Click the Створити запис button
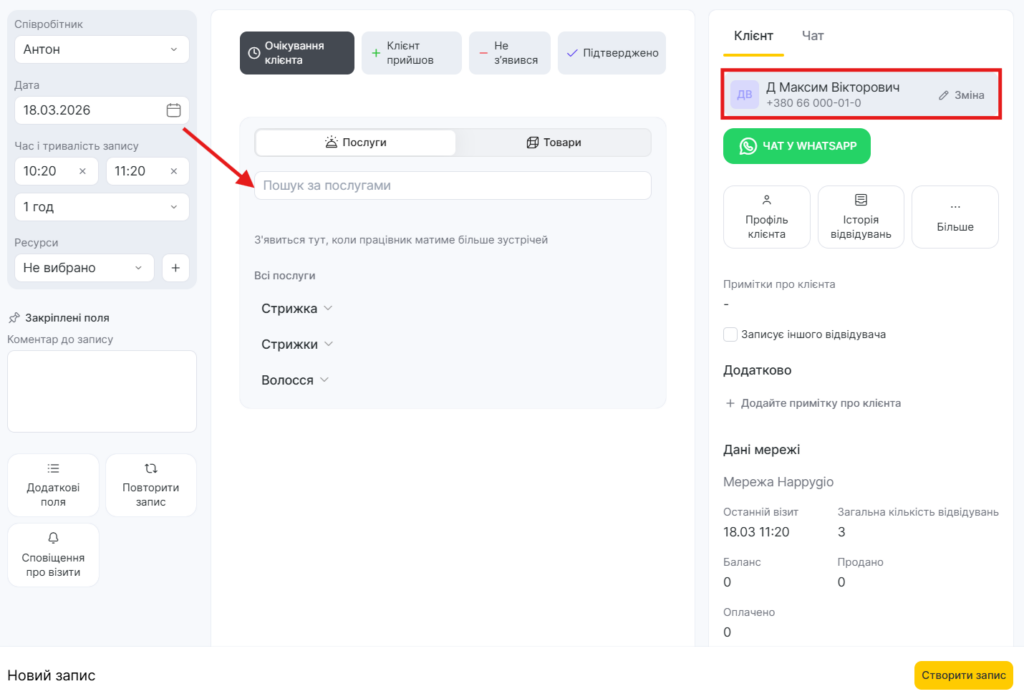This screenshot has height=699, width=1024. 963,675
